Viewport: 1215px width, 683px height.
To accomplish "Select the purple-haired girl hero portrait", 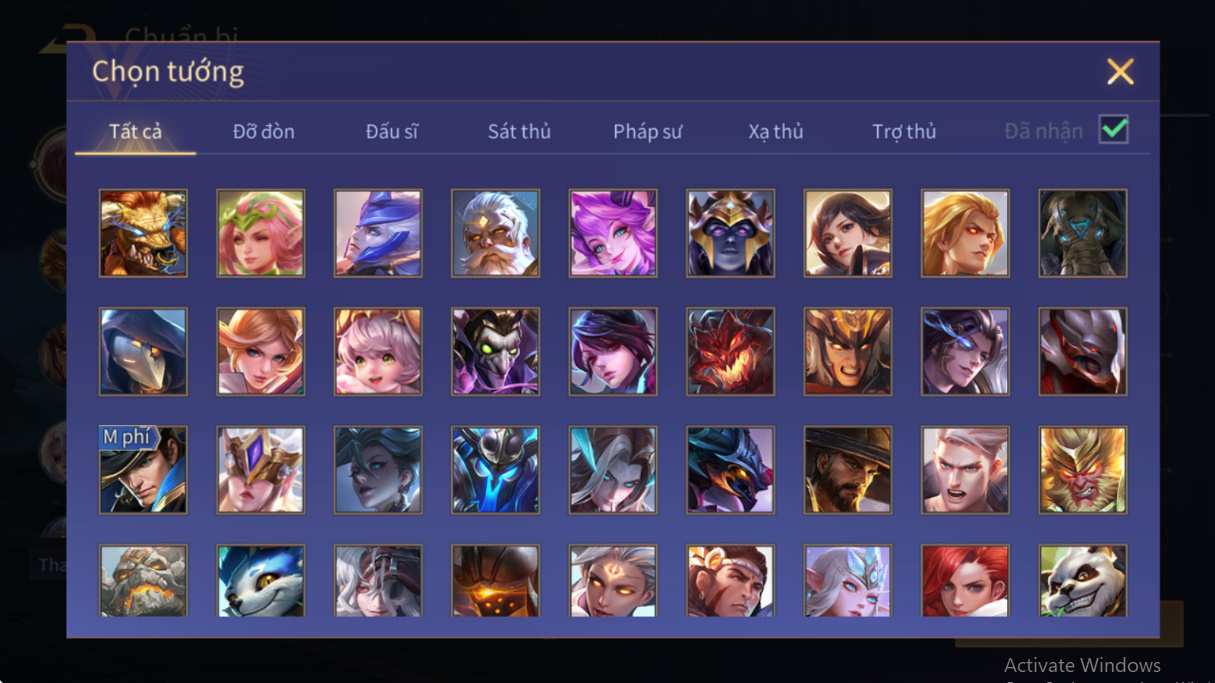I will point(613,233).
